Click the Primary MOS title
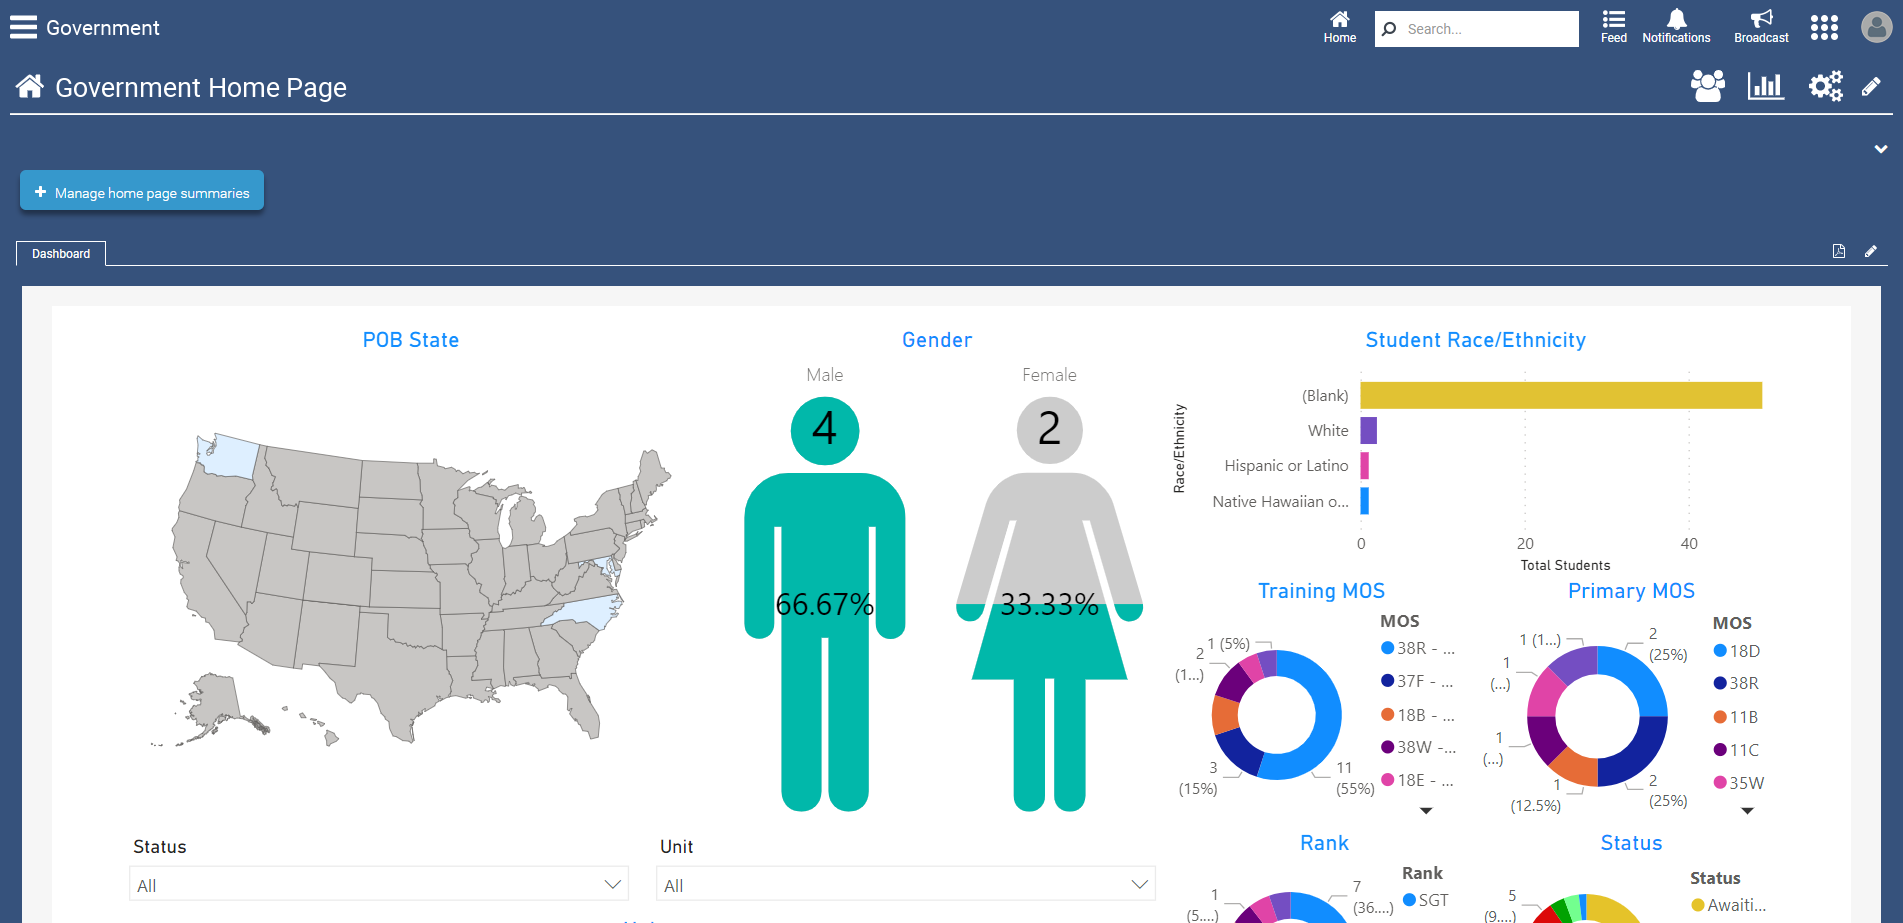 1631,591
